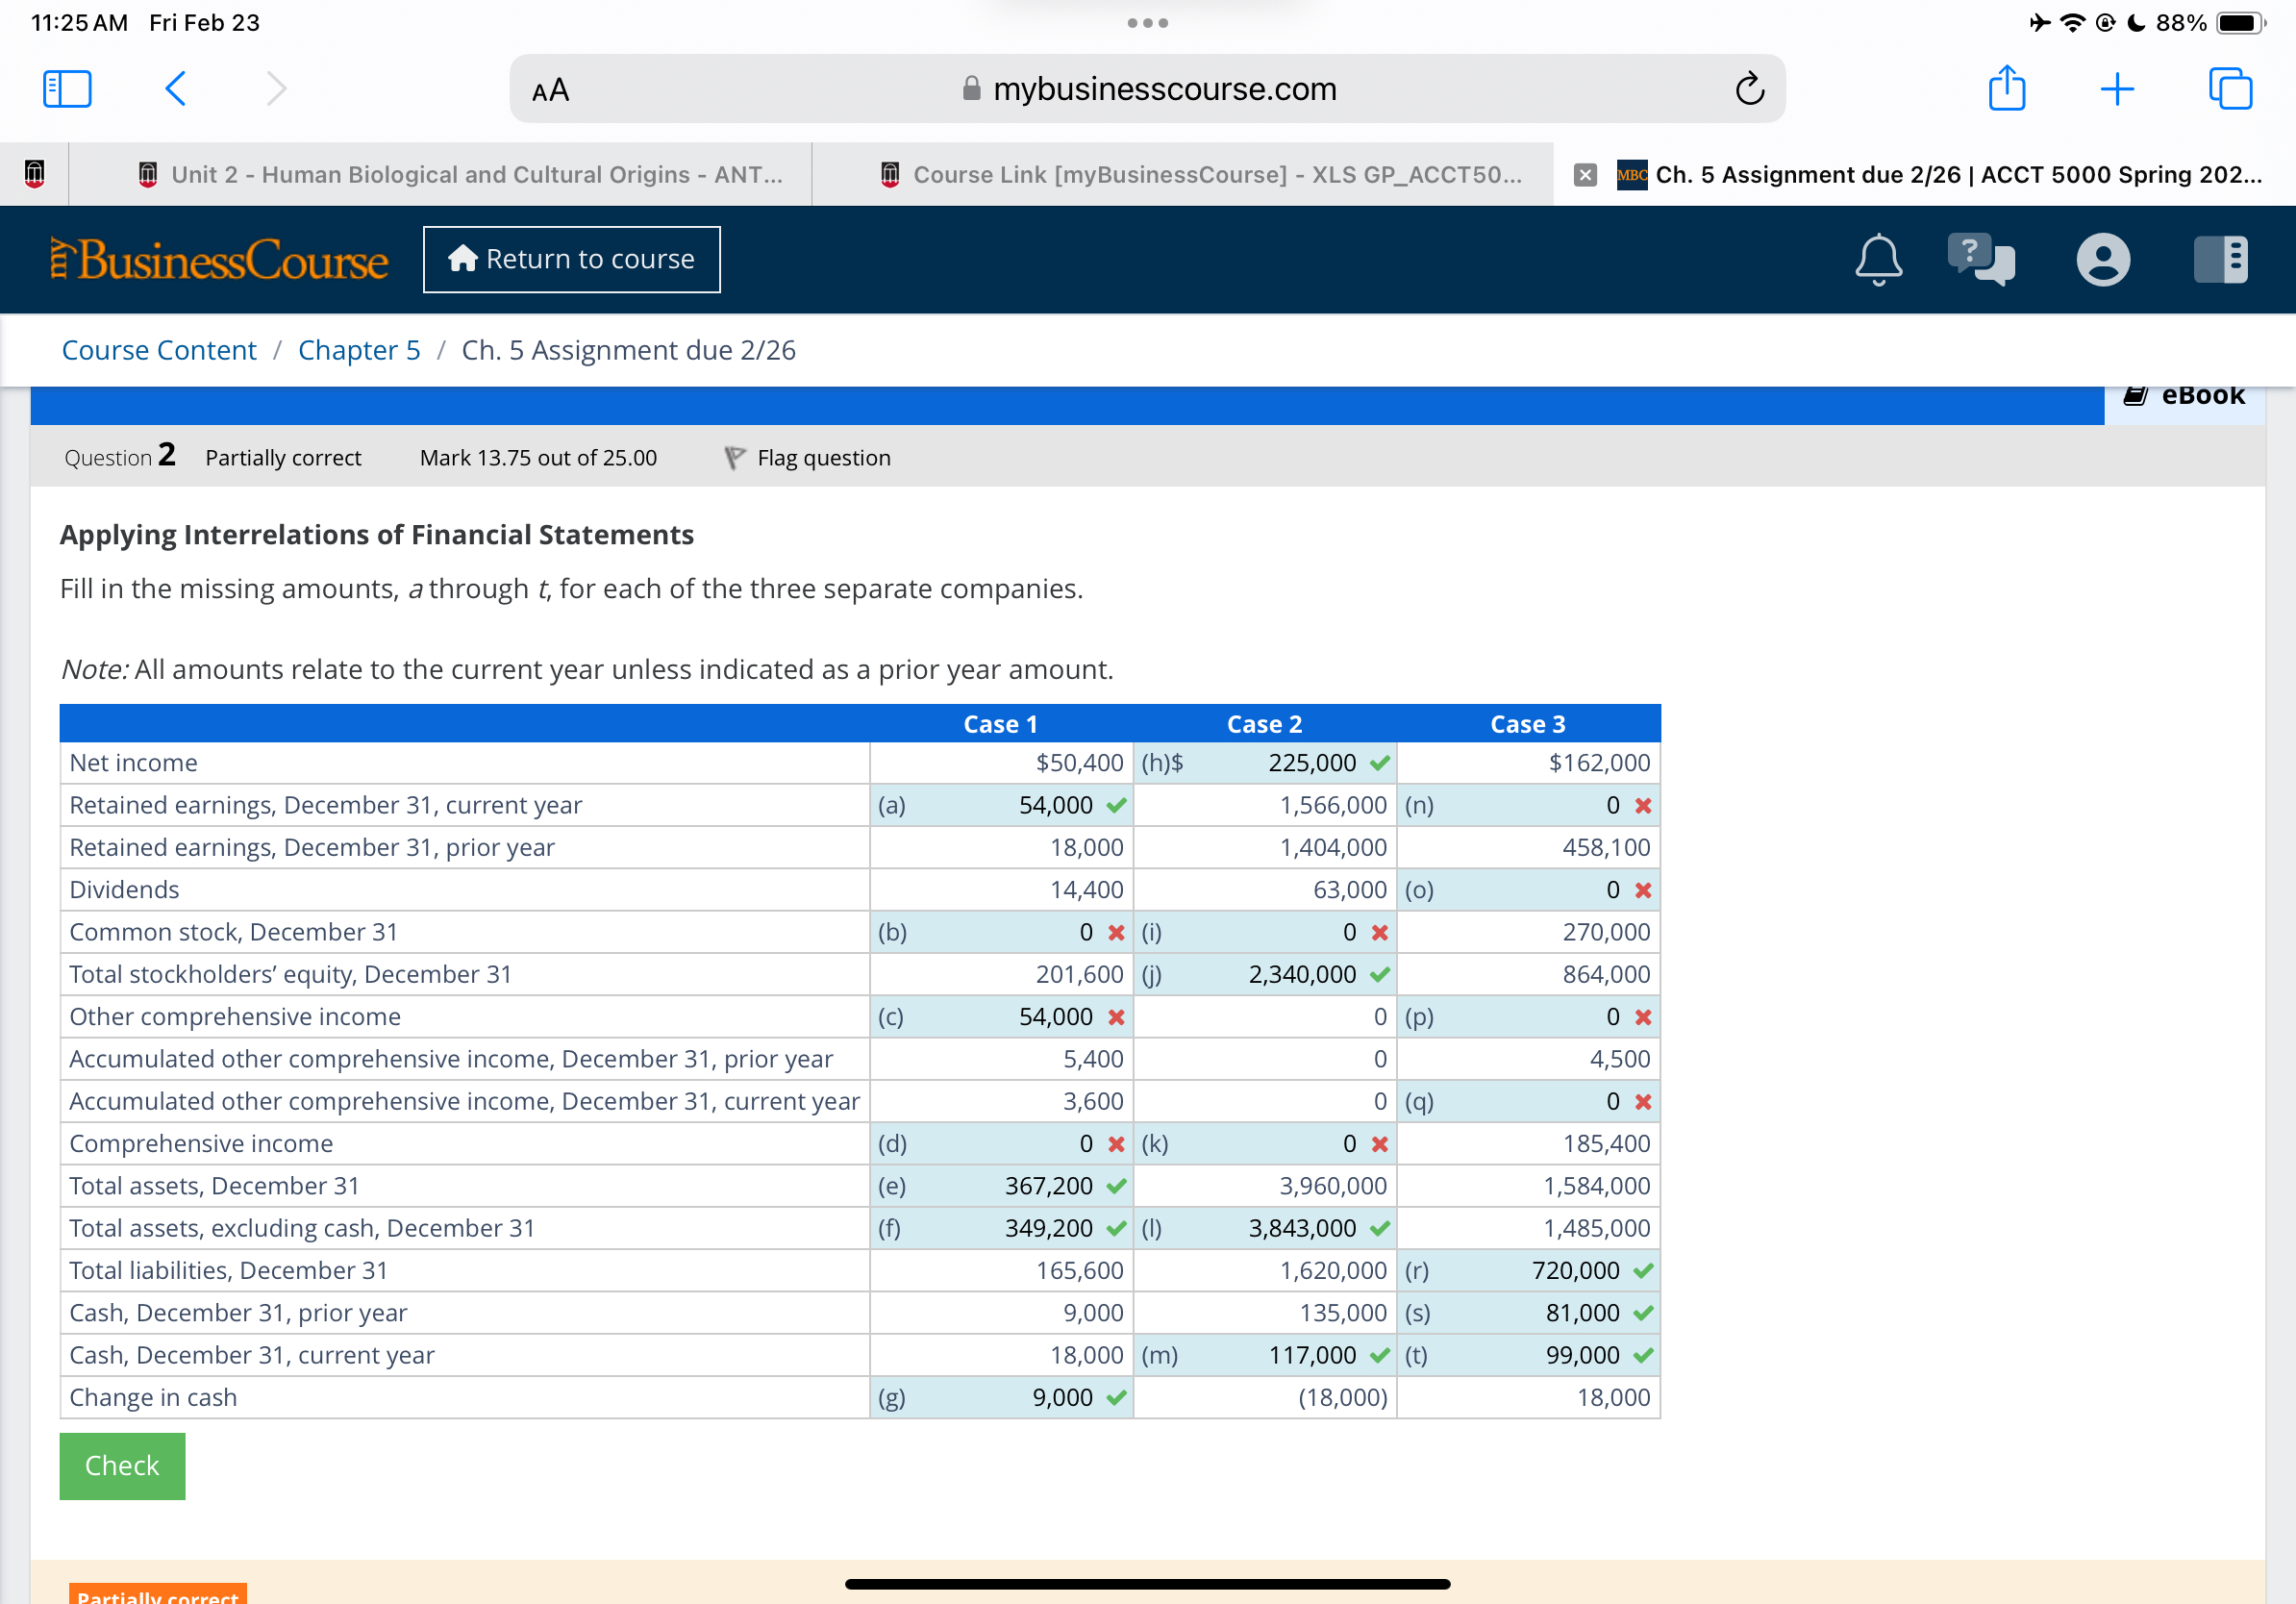Click the Partially correct status label
This screenshot has height=1604, width=2296.
285,458
